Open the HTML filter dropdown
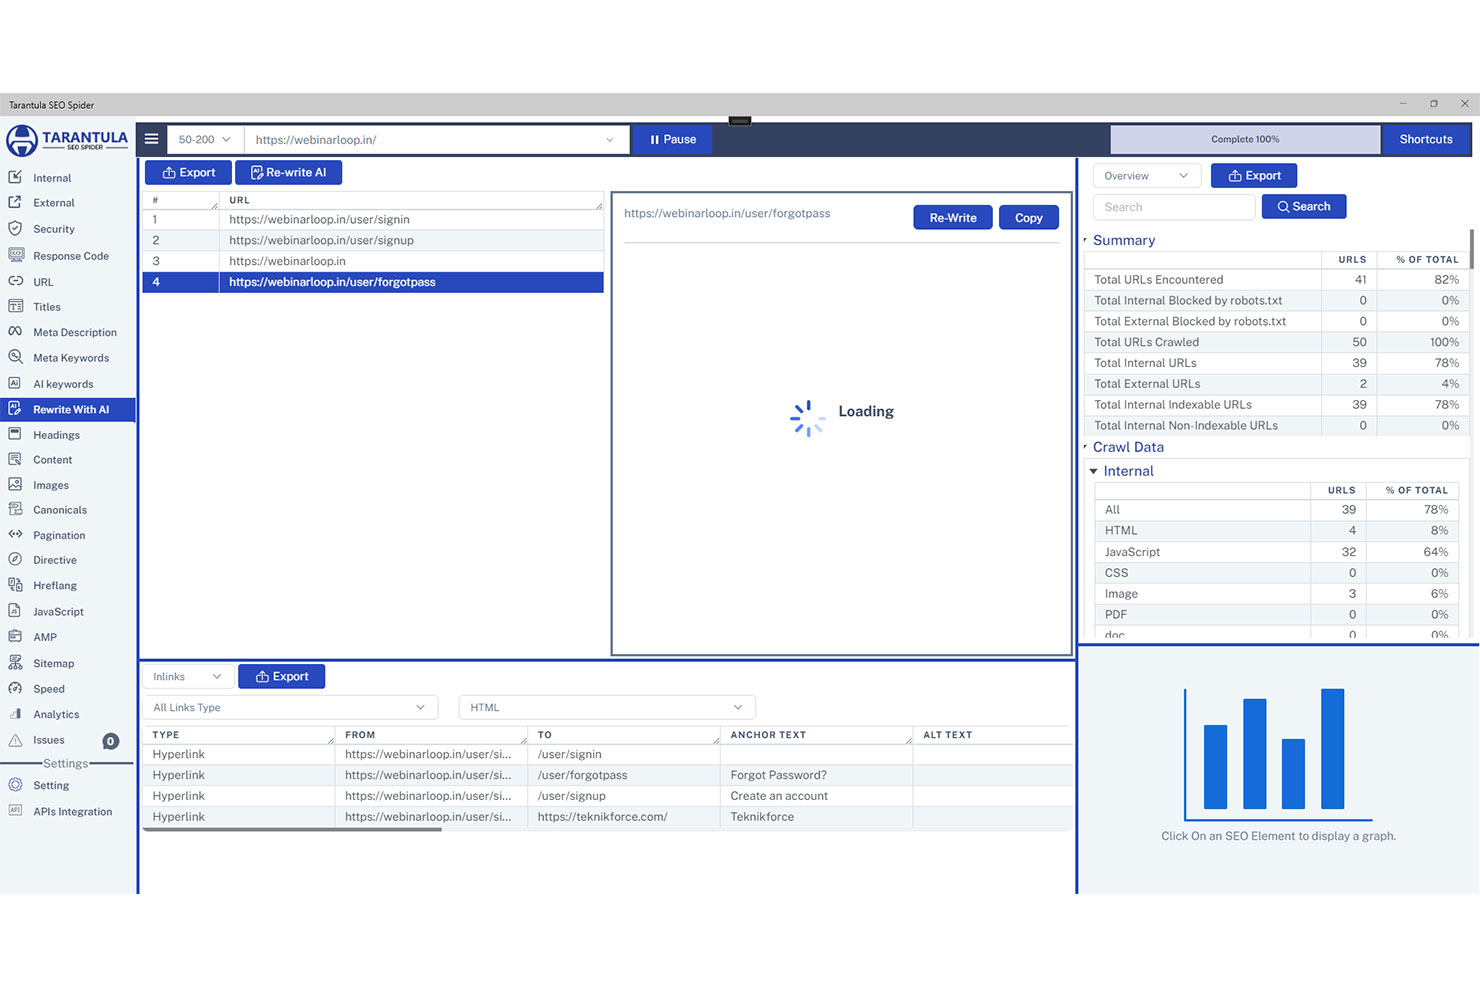The height and width of the screenshot is (987, 1480). pos(607,707)
